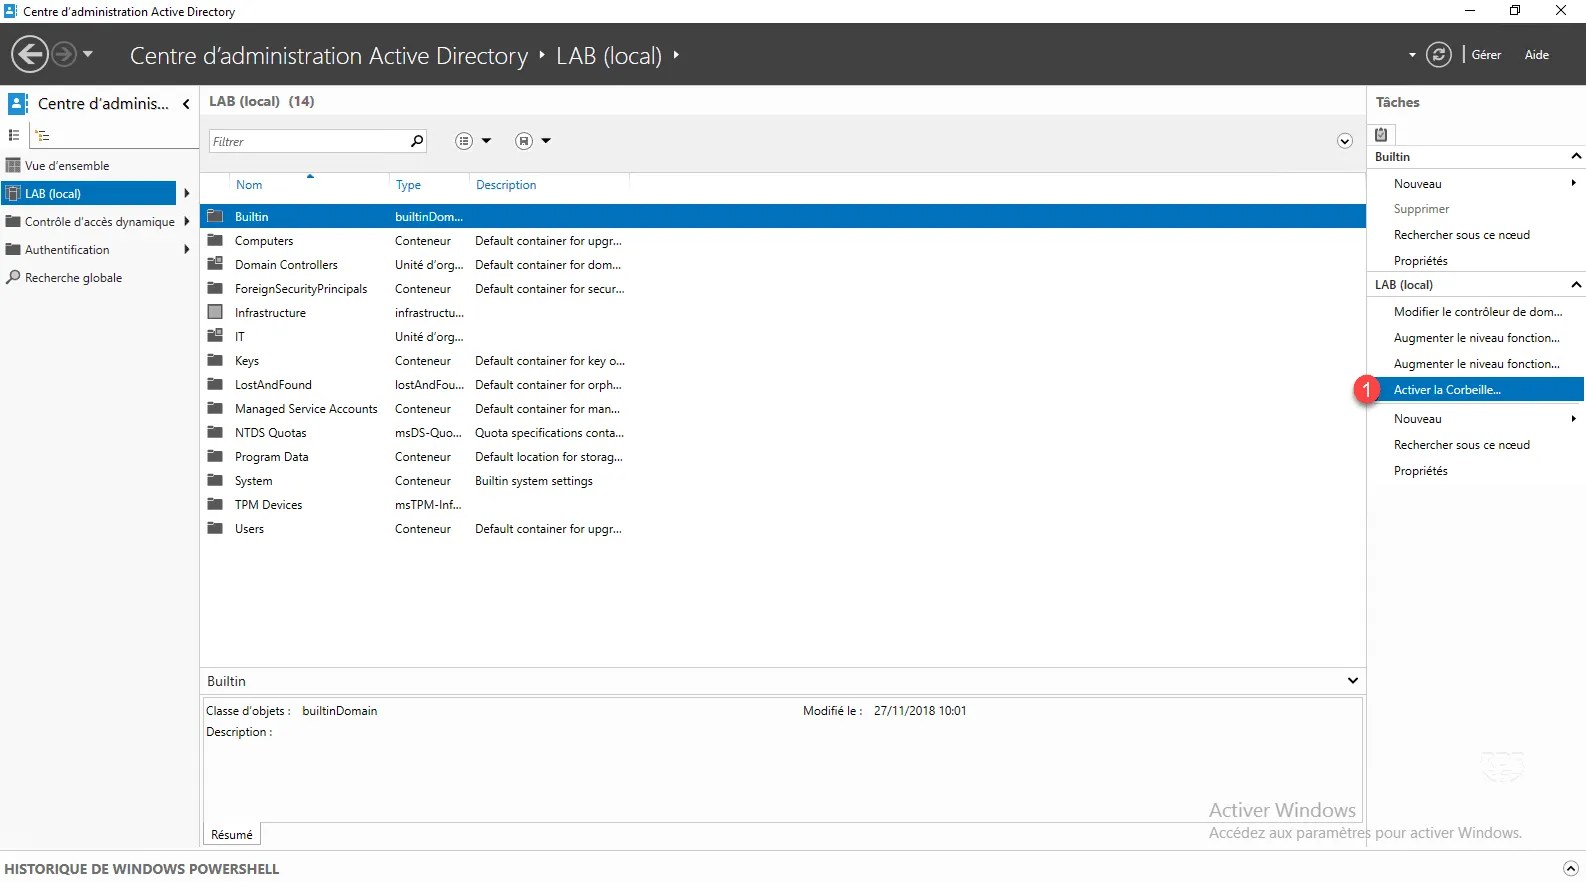Click the TPM Devices folder icon
The height and width of the screenshot is (882, 1586).
pos(215,504)
